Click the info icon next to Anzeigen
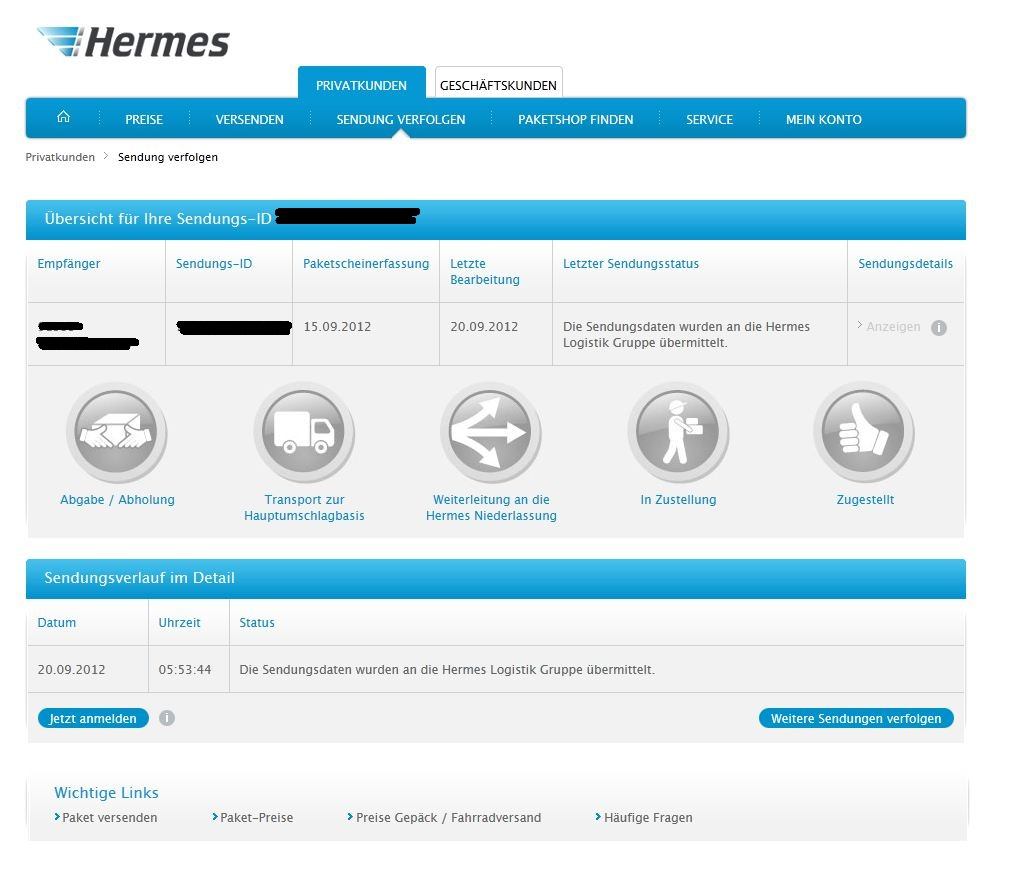This screenshot has width=1025, height=872. (939, 327)
